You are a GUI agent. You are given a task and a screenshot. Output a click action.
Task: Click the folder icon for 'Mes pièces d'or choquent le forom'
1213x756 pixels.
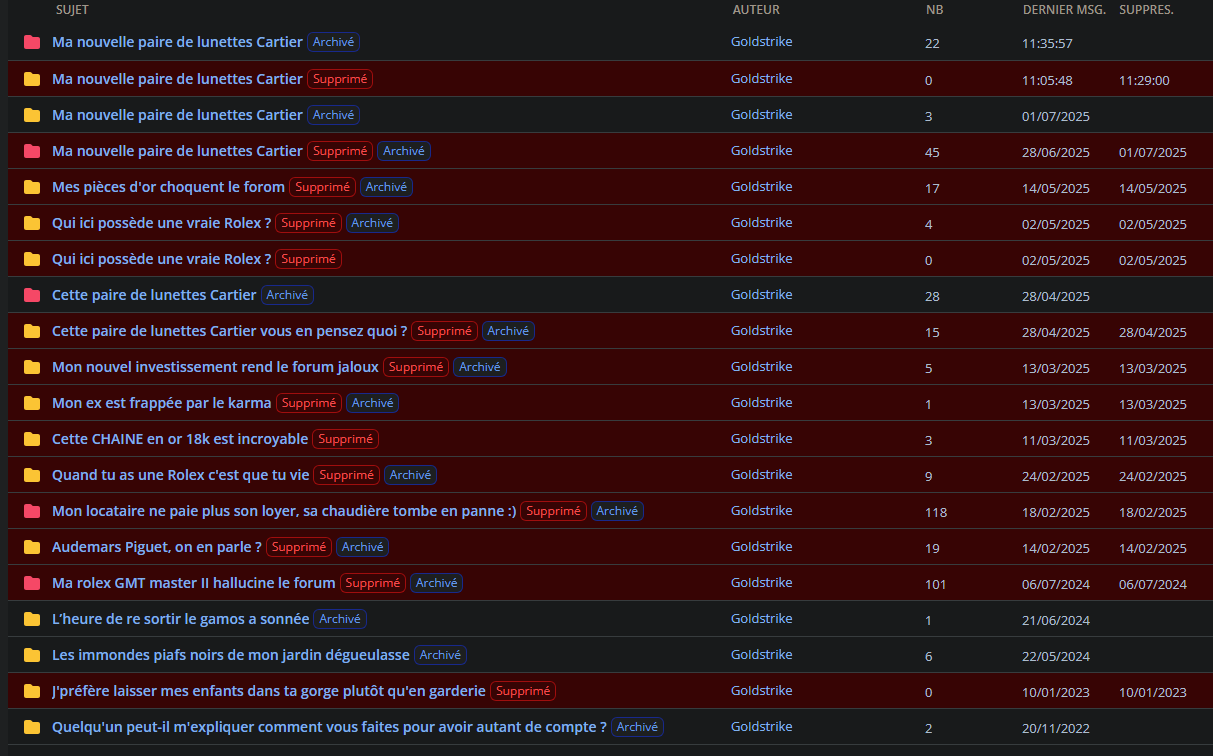(x=32, y=187)
